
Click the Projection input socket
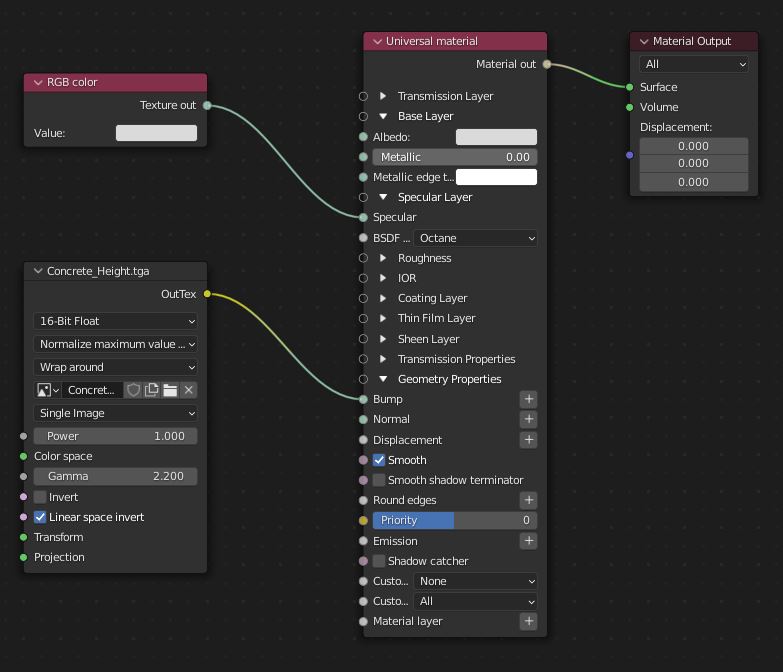pos(23,557)
